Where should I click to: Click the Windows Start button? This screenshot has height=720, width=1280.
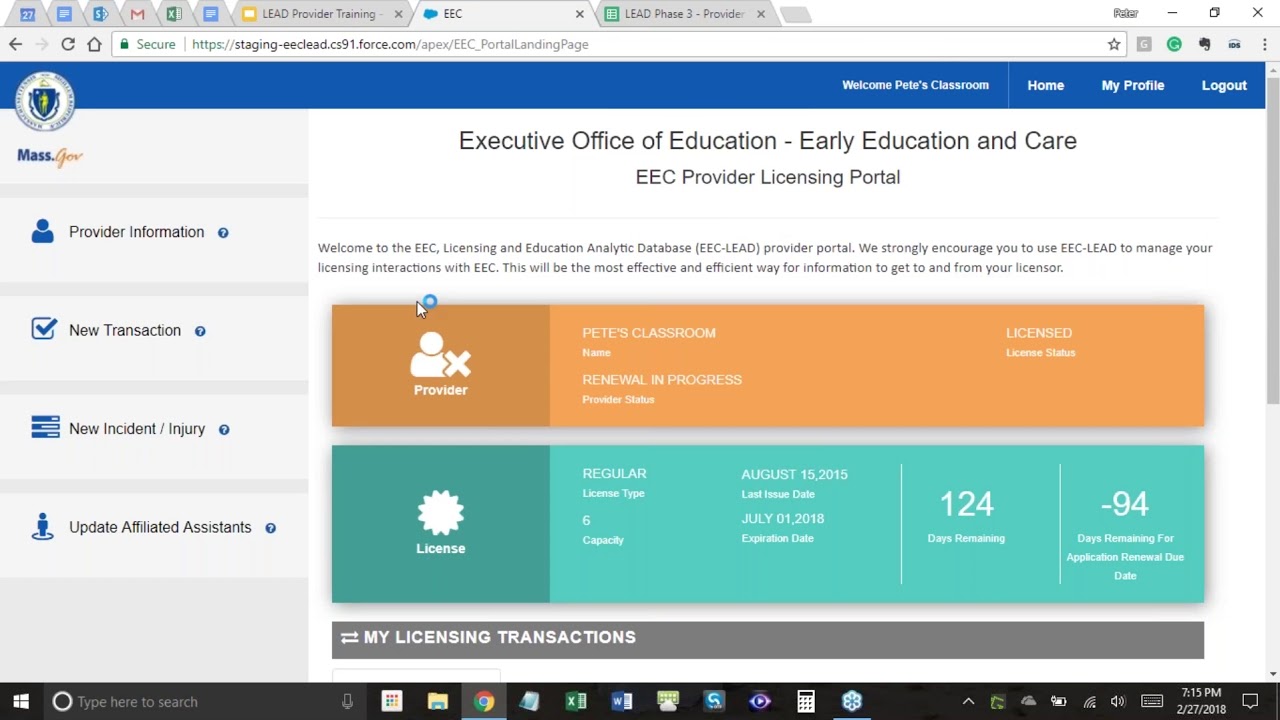point(21,701)
